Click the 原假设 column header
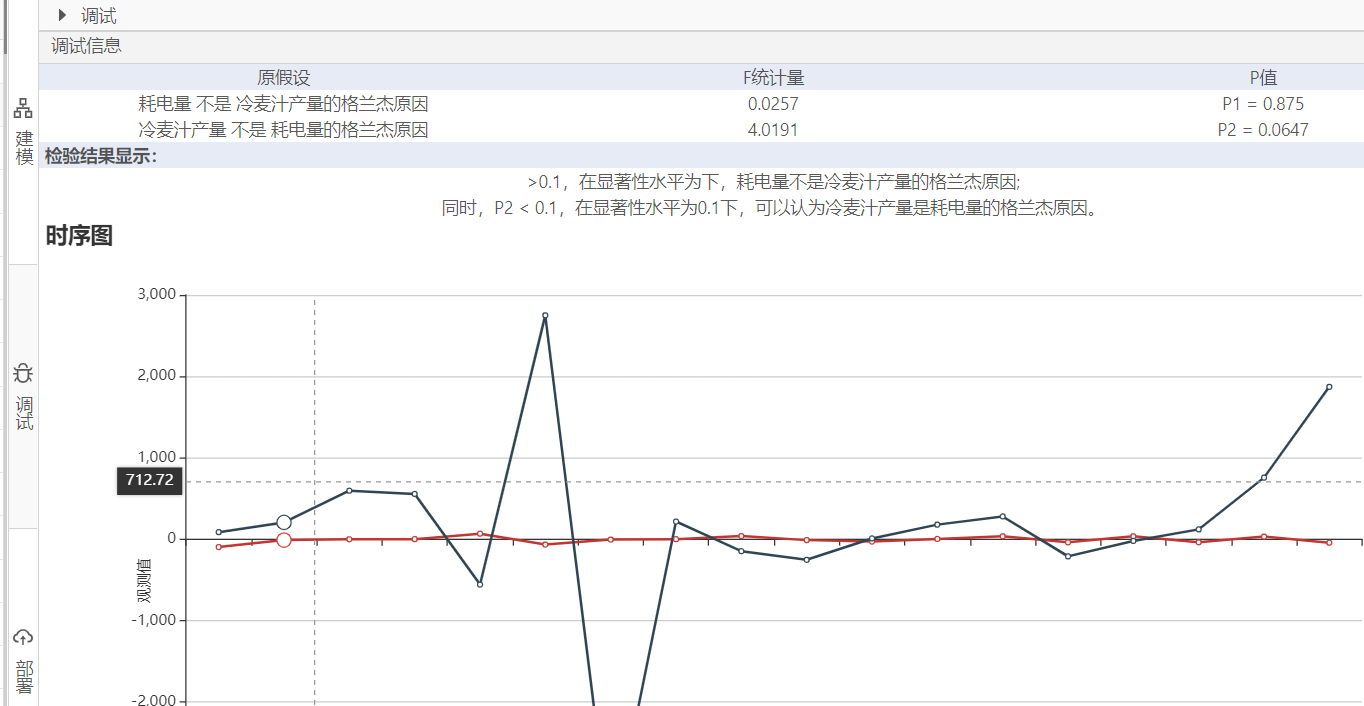 click(284, 78)
